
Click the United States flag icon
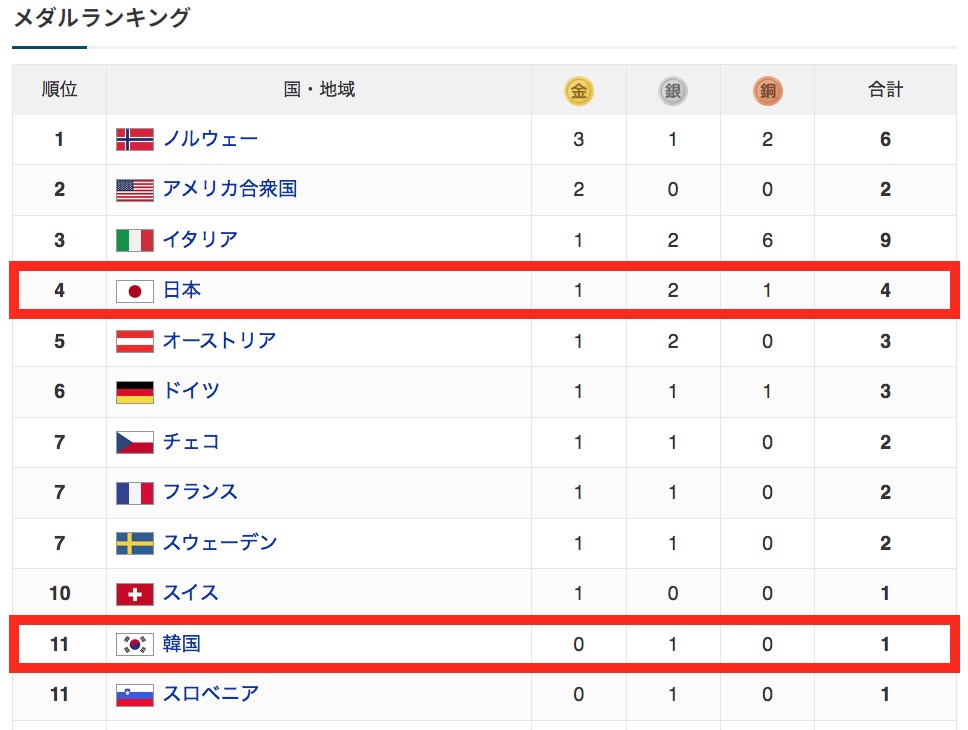[x=135, y=190]
